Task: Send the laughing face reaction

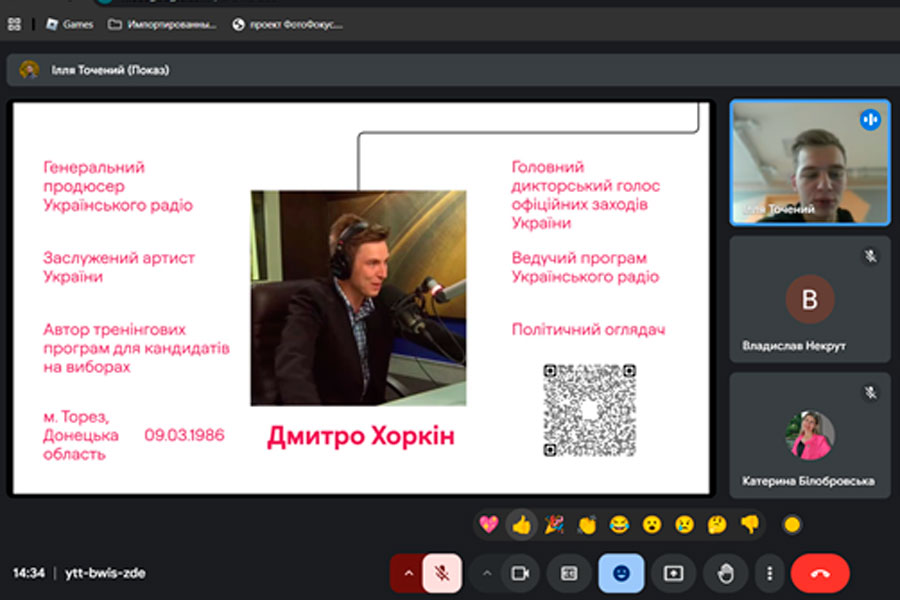Action: [619, 524]
